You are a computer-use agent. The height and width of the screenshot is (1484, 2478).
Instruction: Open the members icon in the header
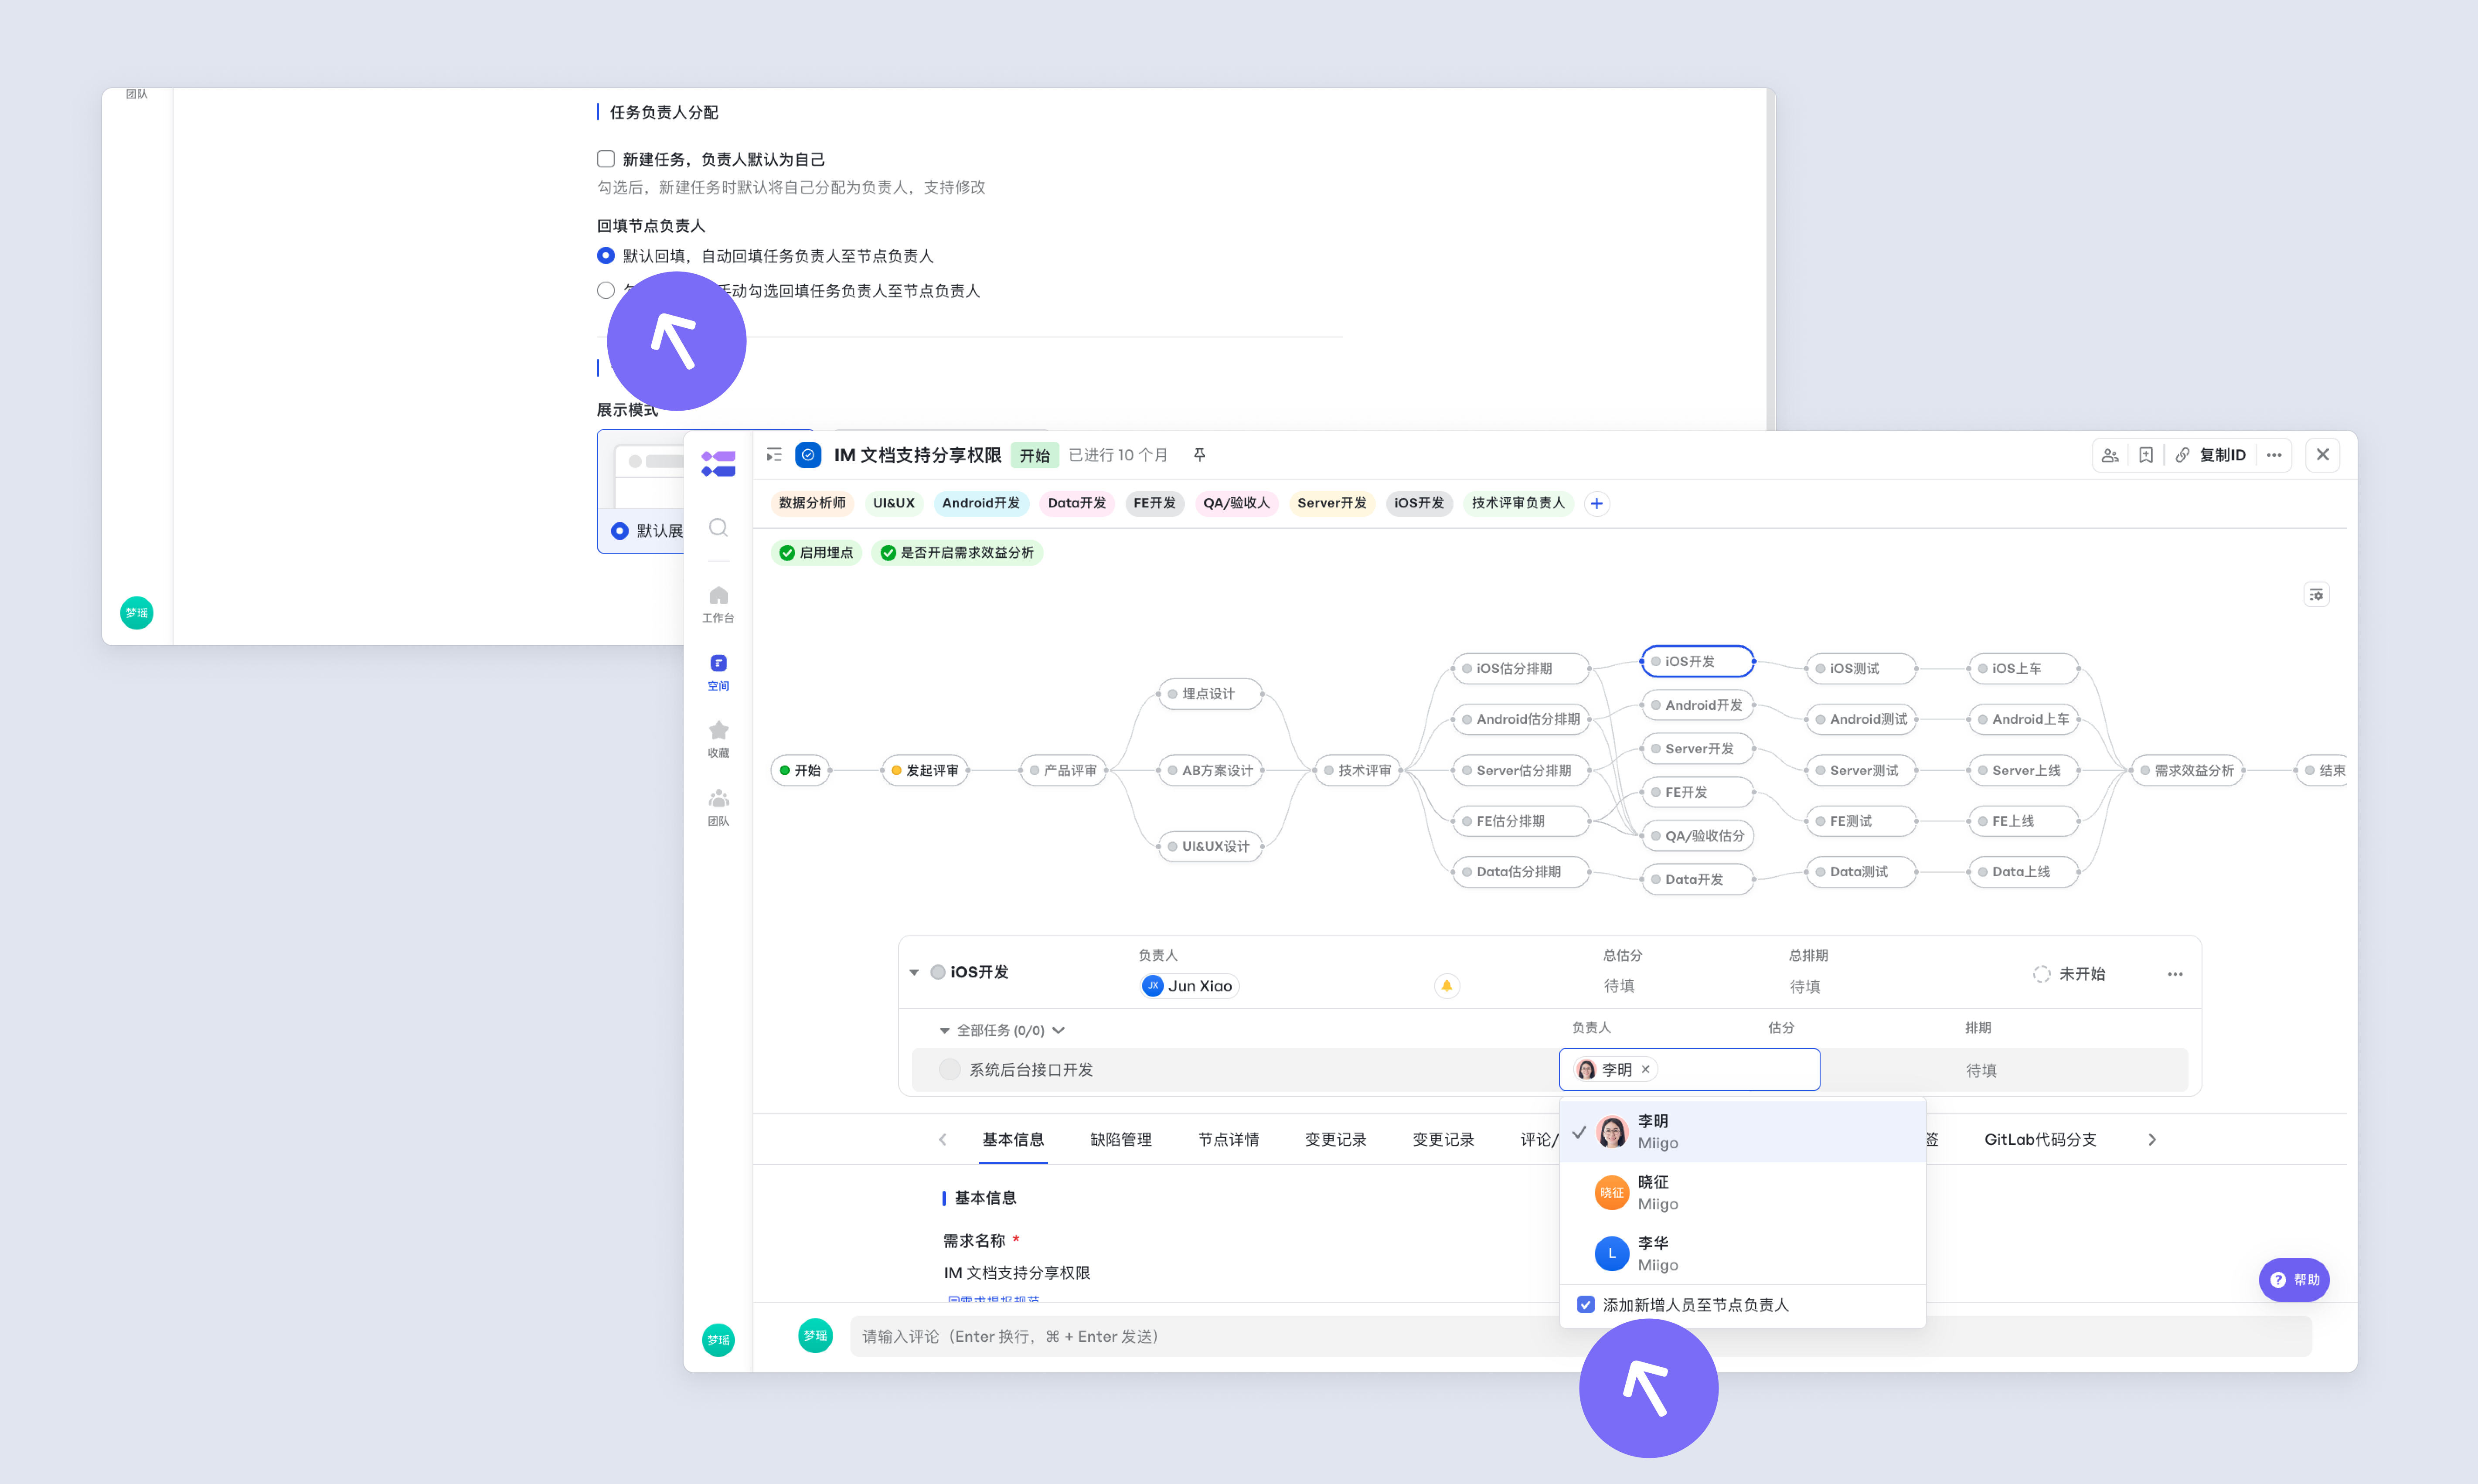point(2110,455)
